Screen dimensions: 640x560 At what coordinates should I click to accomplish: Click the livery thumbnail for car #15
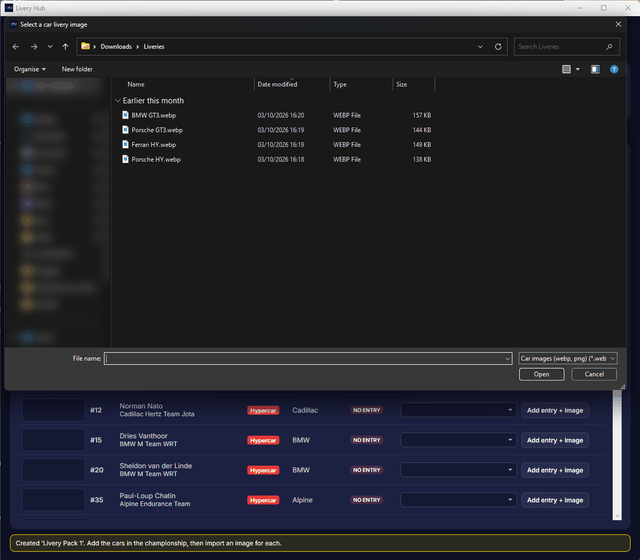[53, 440]
